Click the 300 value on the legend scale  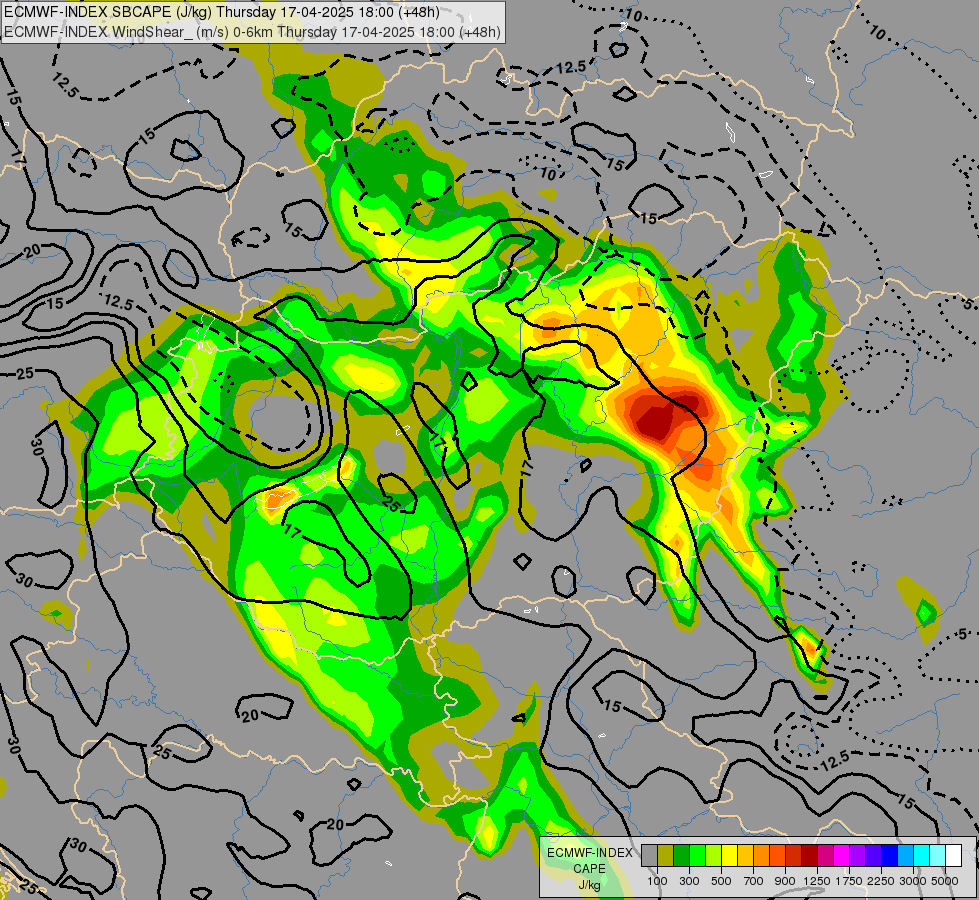point(689,881)
